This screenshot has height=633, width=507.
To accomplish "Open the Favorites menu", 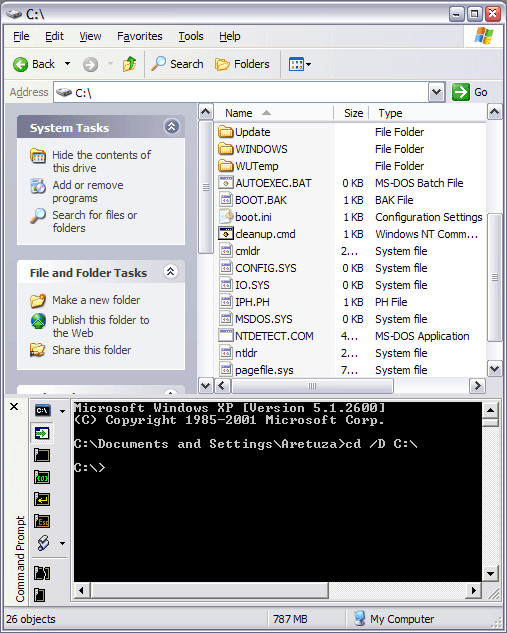I will 140,36.
